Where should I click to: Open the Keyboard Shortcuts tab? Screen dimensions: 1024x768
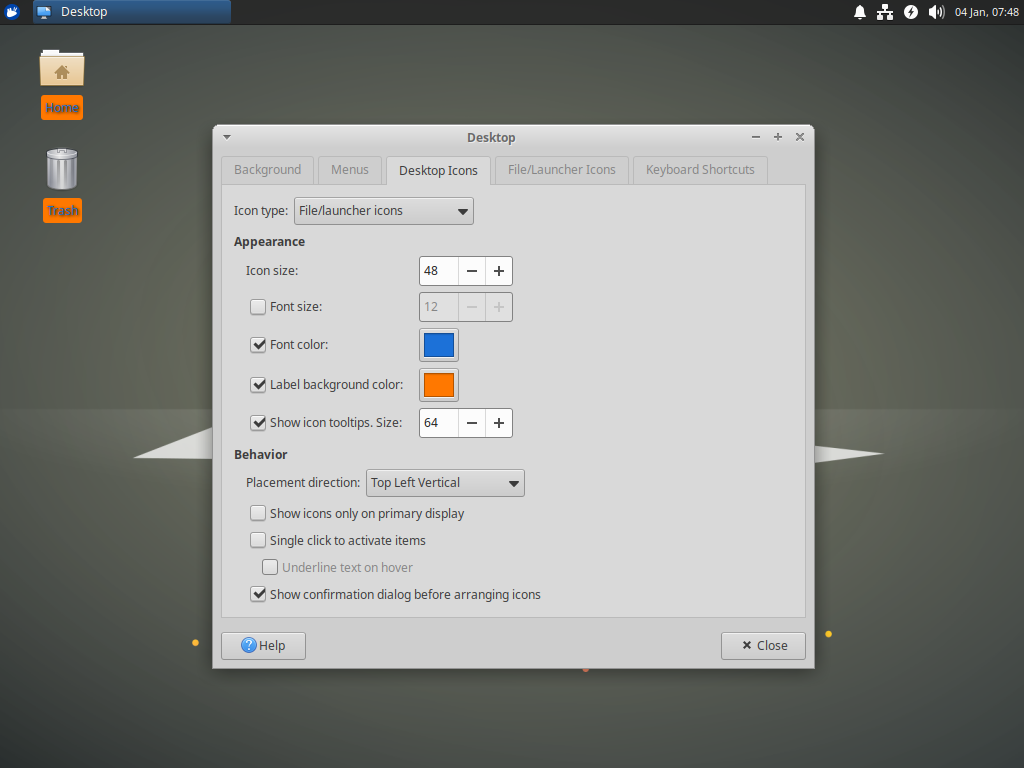tap(699, 169)
